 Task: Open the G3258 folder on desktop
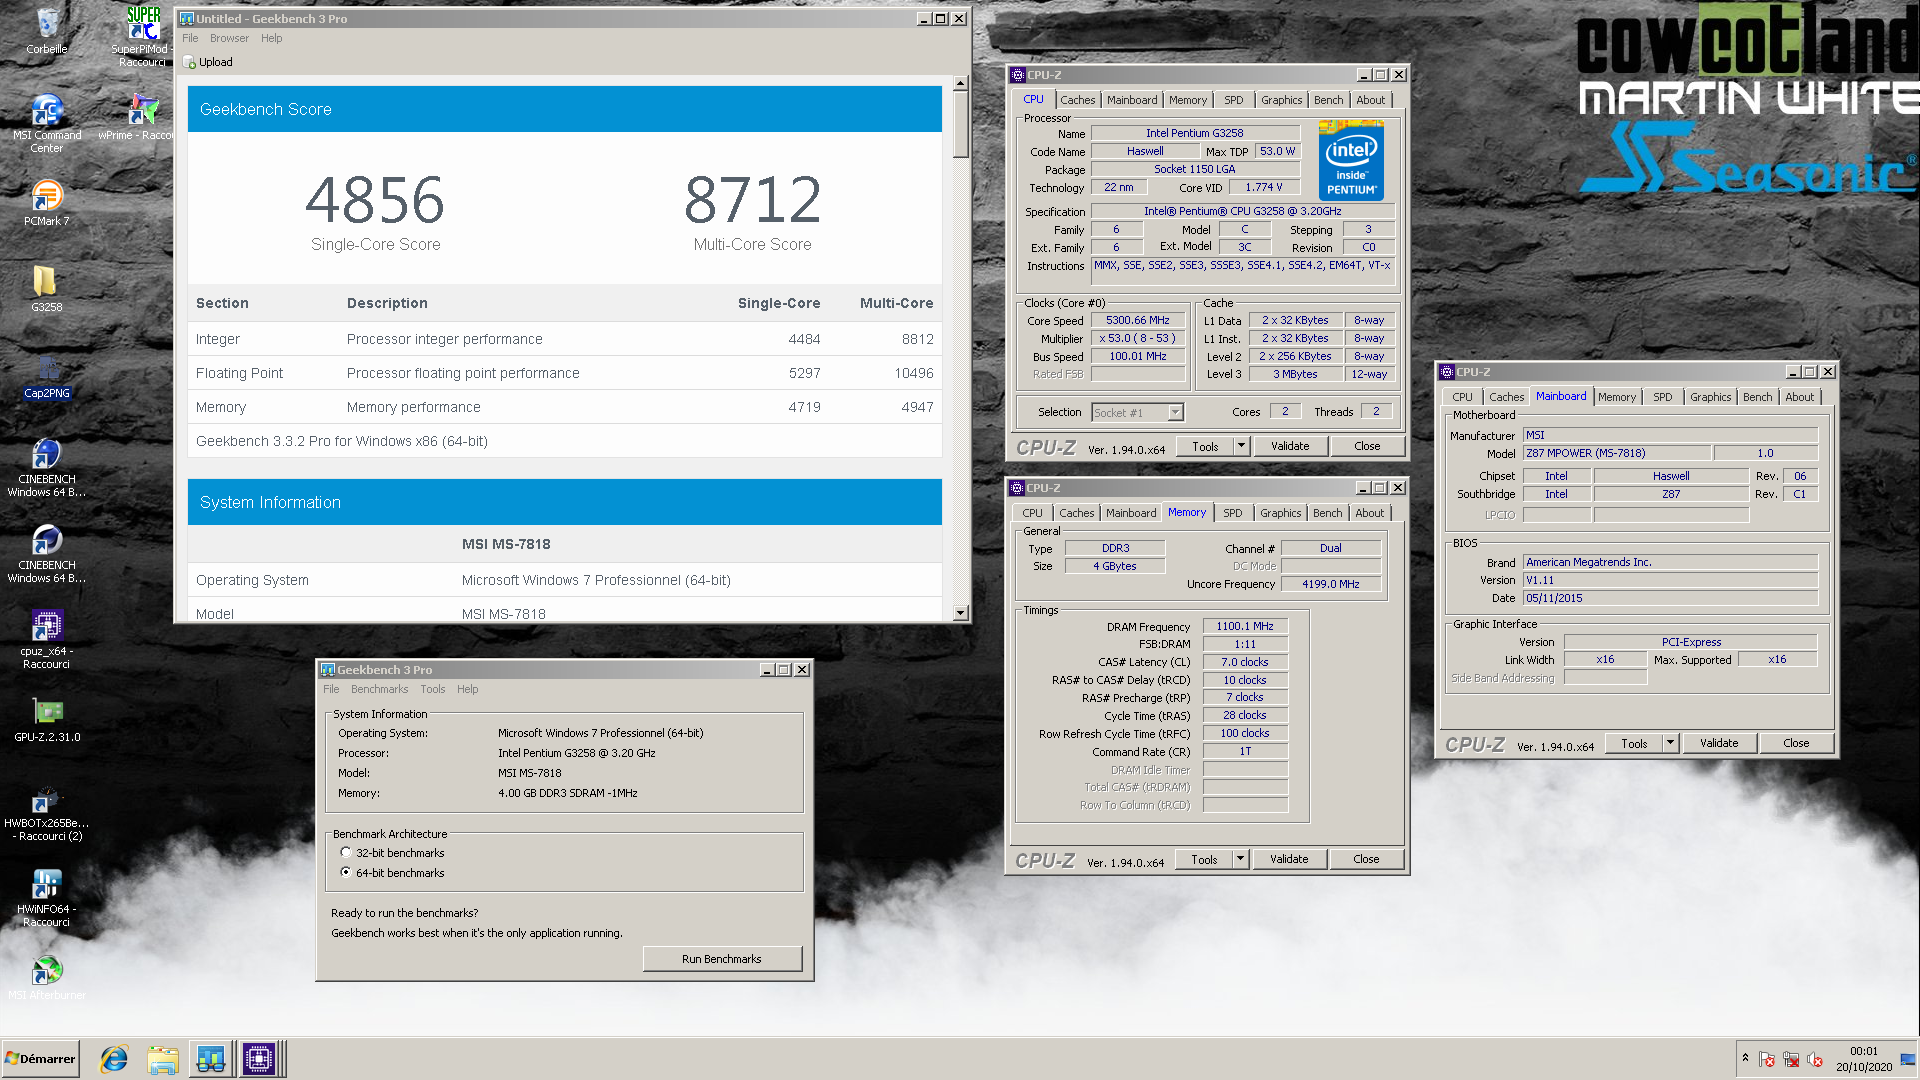coord(47,288)
